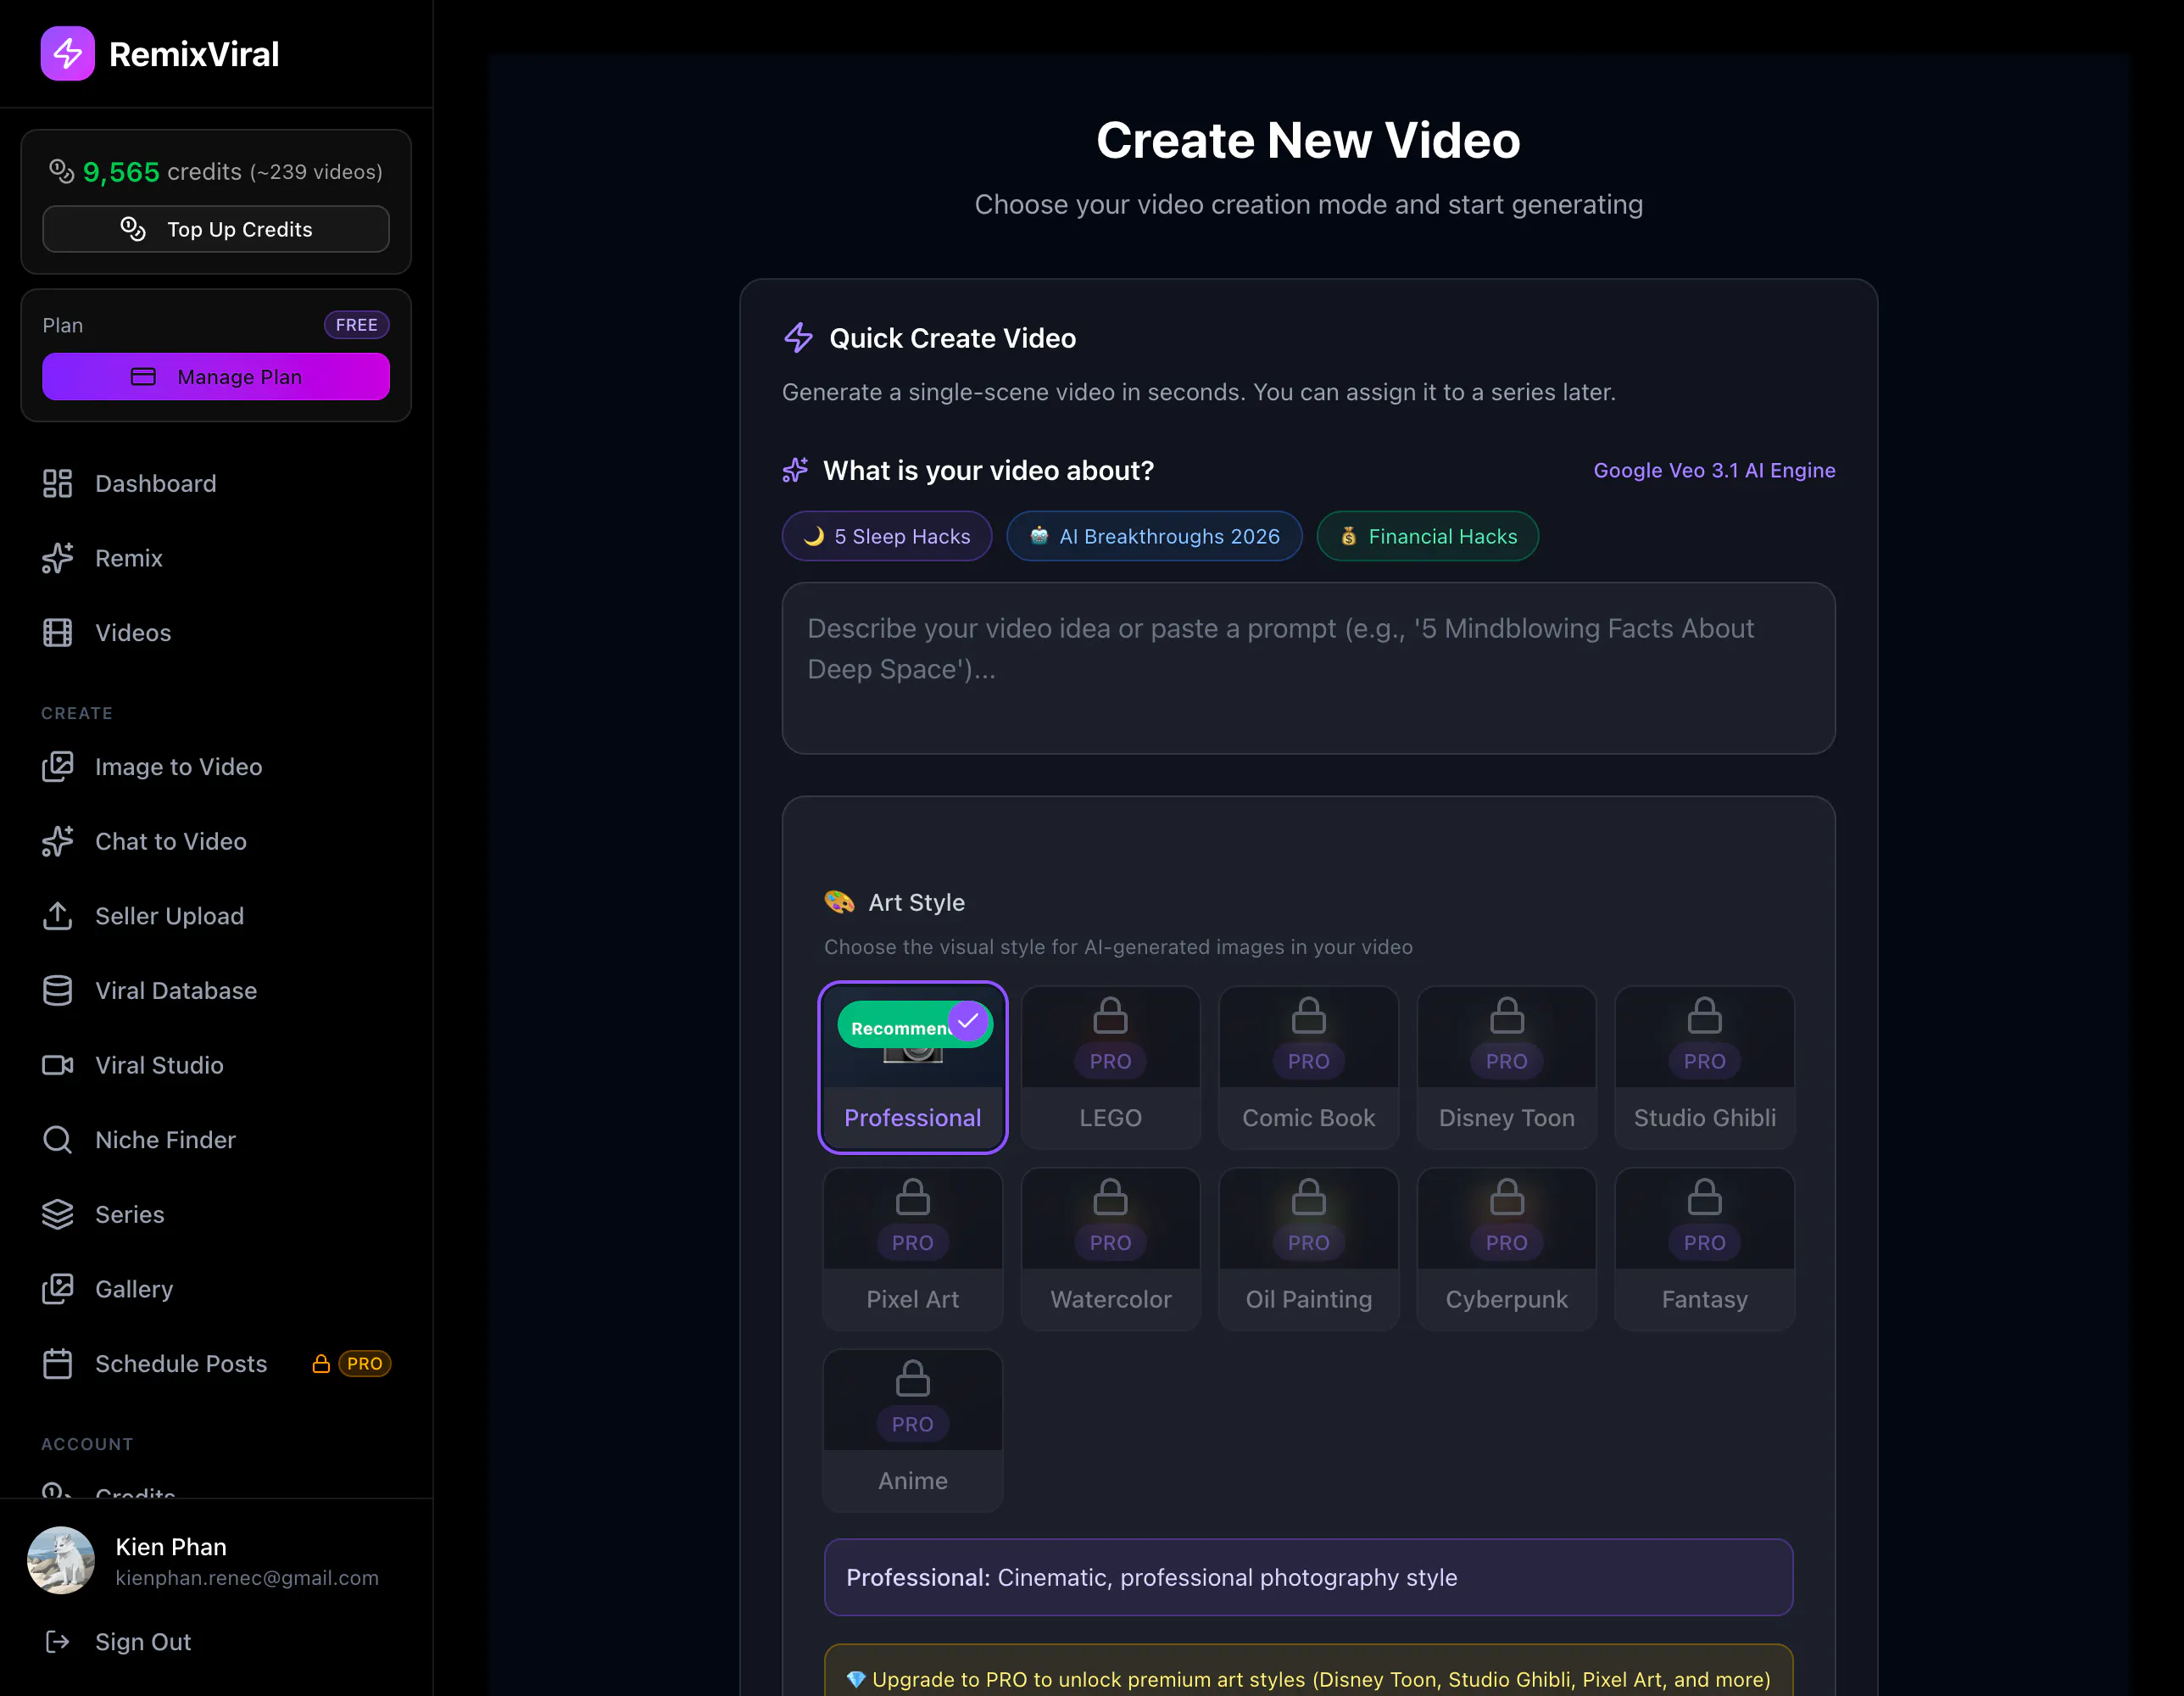This screenshot has width=2184, height=1696.
Task: Select the Disney Toon art style
Action: point(1506,1067)
